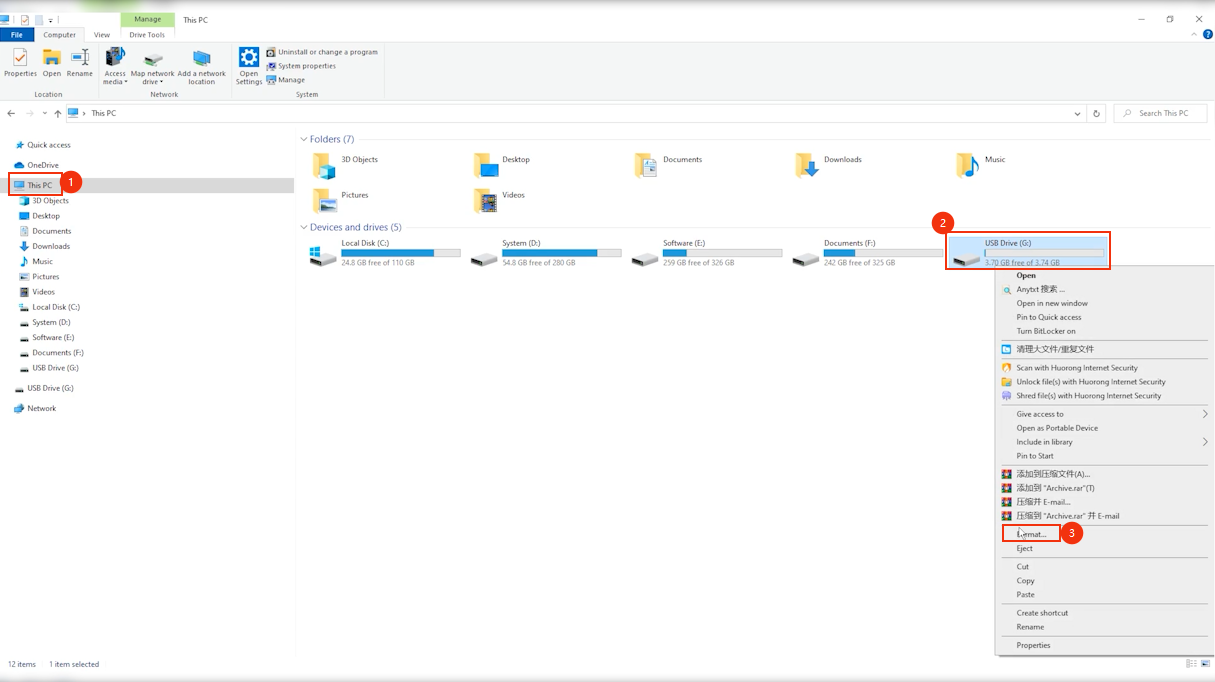Open the Access media ribbon dropdown

tap(115, 66)
